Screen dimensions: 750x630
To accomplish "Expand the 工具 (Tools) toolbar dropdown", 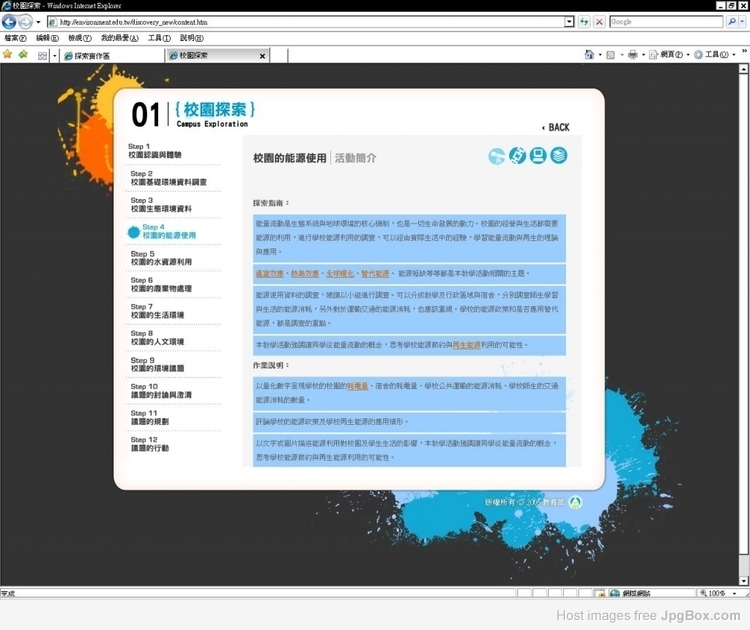I will click(x=735, y=55).
